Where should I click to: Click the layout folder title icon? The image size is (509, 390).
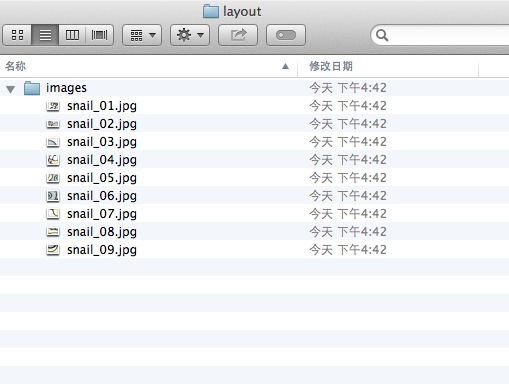point(211,11)
